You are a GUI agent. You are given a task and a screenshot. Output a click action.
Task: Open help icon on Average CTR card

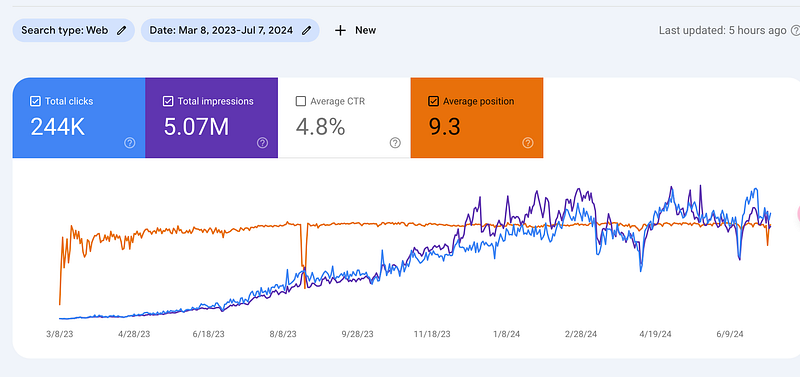[395, 143]
